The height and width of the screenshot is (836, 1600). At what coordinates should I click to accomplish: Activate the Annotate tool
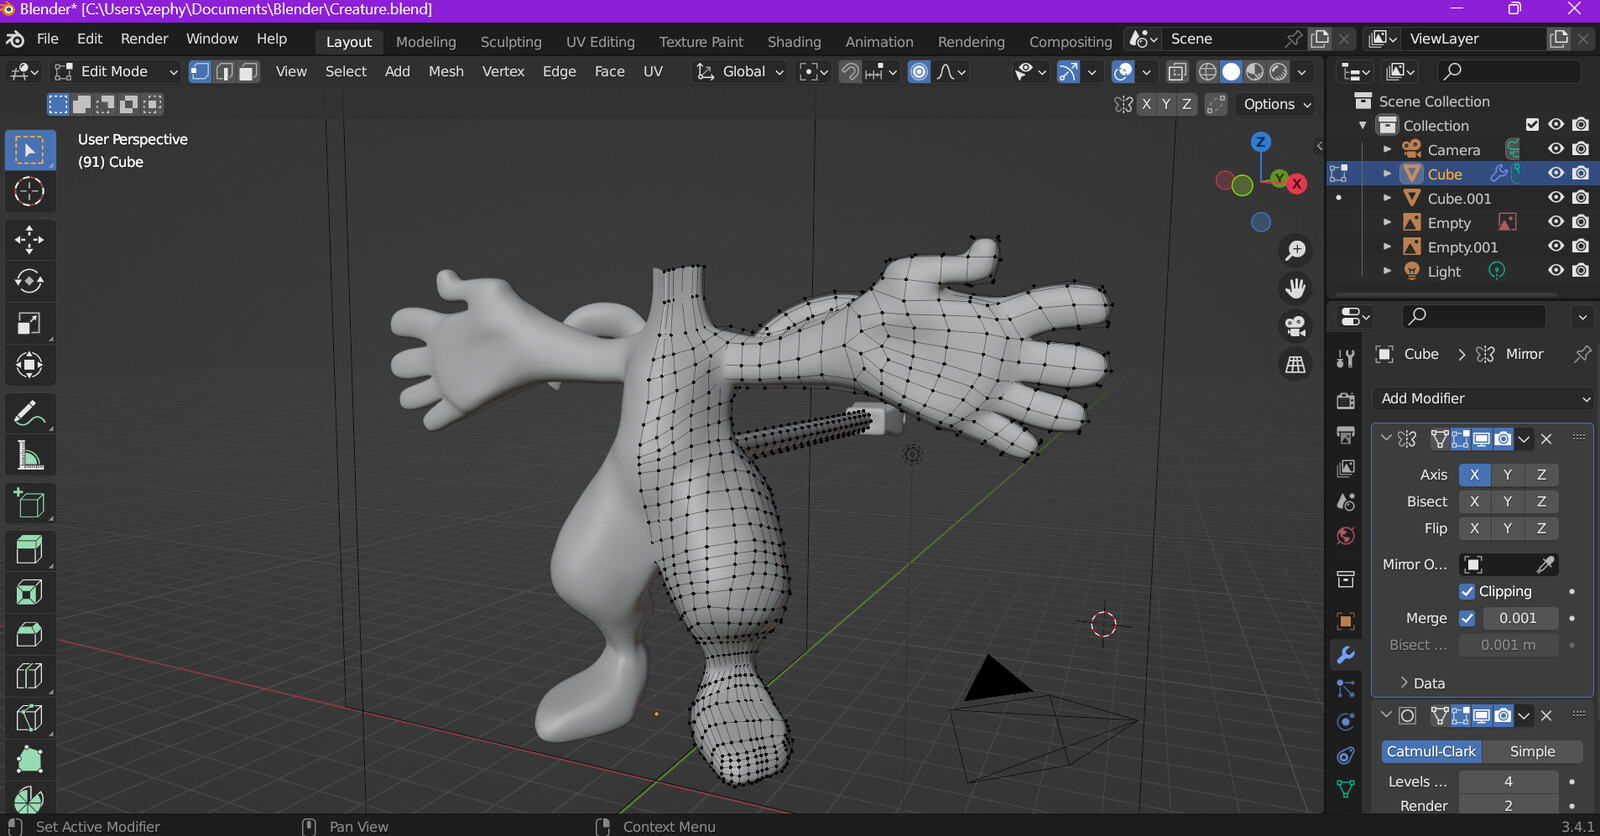pos(30,413)
